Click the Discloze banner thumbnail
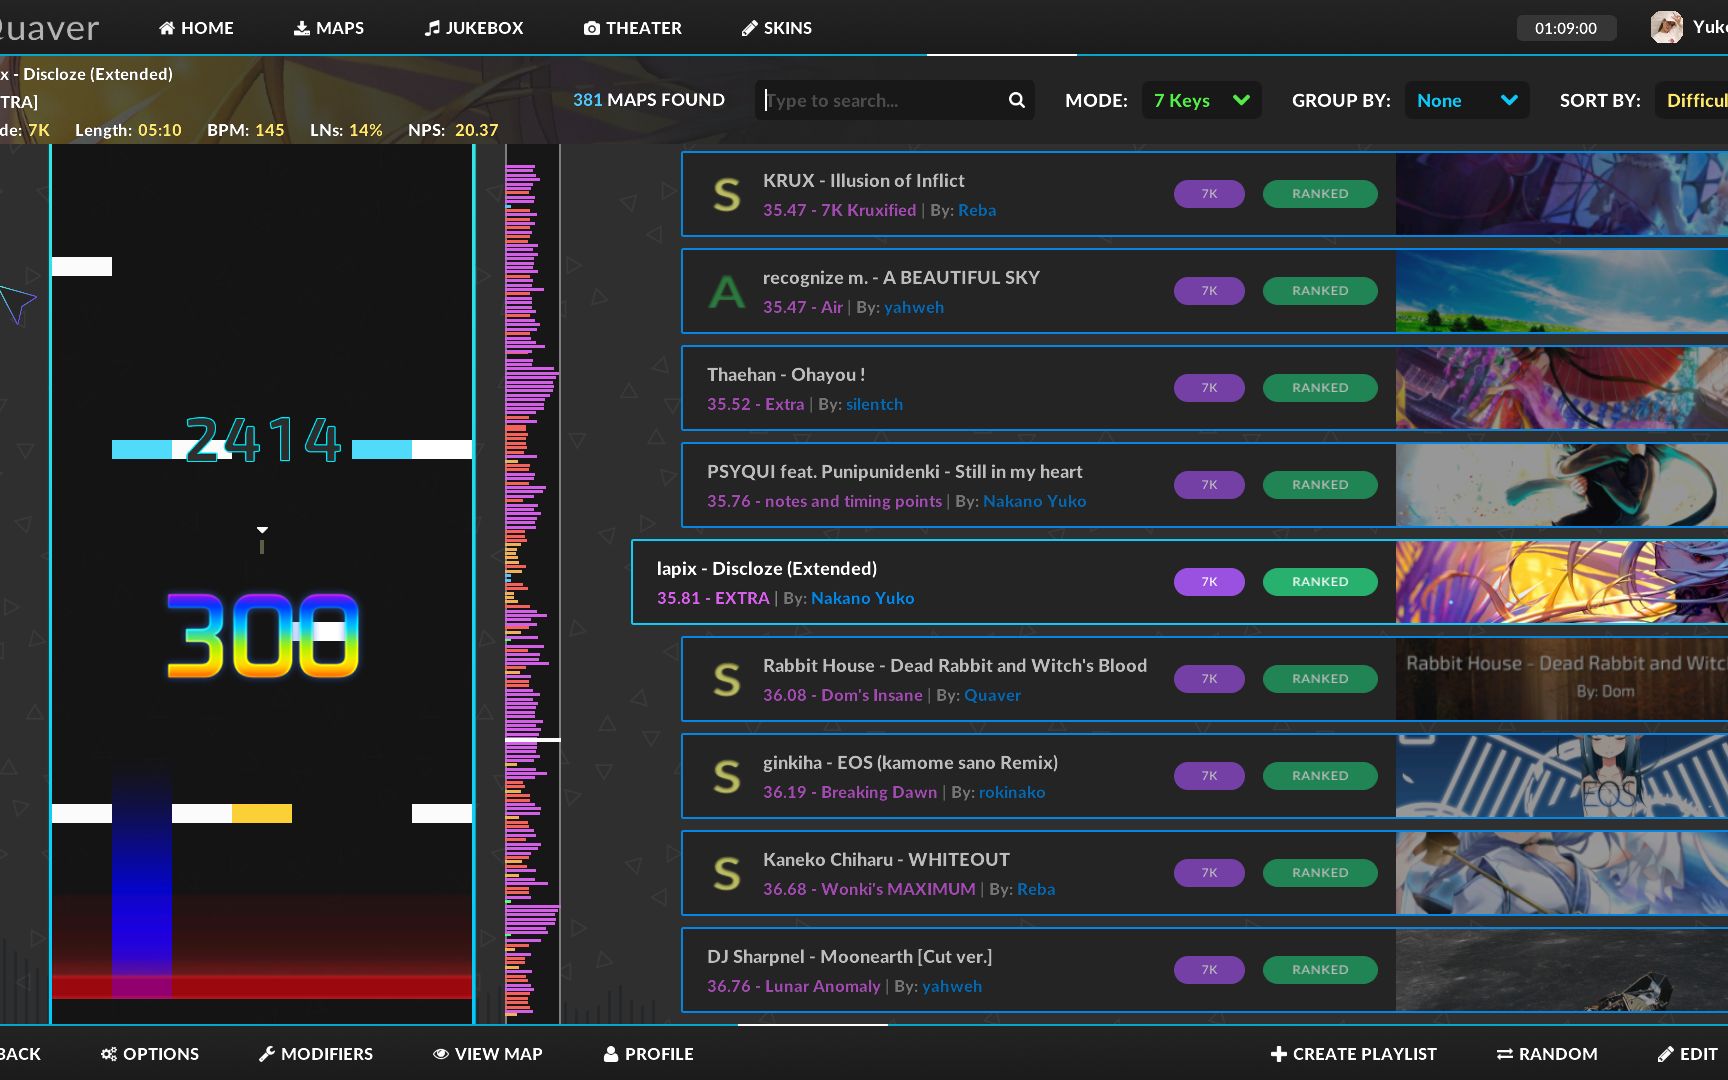Image resolution: width=1728 pixels, height=1080 pixels. click(x=1562, y=582)
